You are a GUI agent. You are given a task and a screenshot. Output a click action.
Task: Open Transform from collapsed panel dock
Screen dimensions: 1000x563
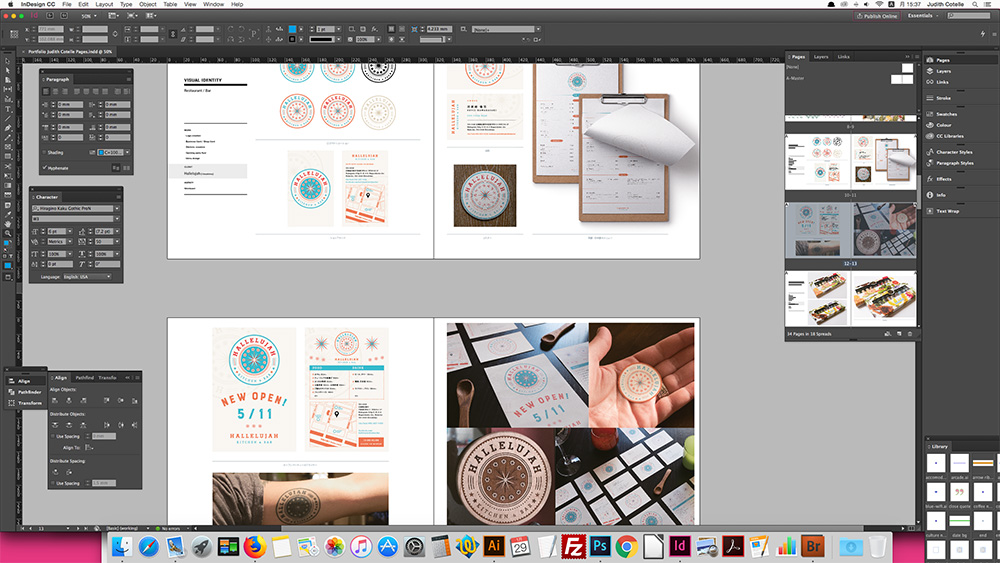pyautogui.click(x=26, y=403)
